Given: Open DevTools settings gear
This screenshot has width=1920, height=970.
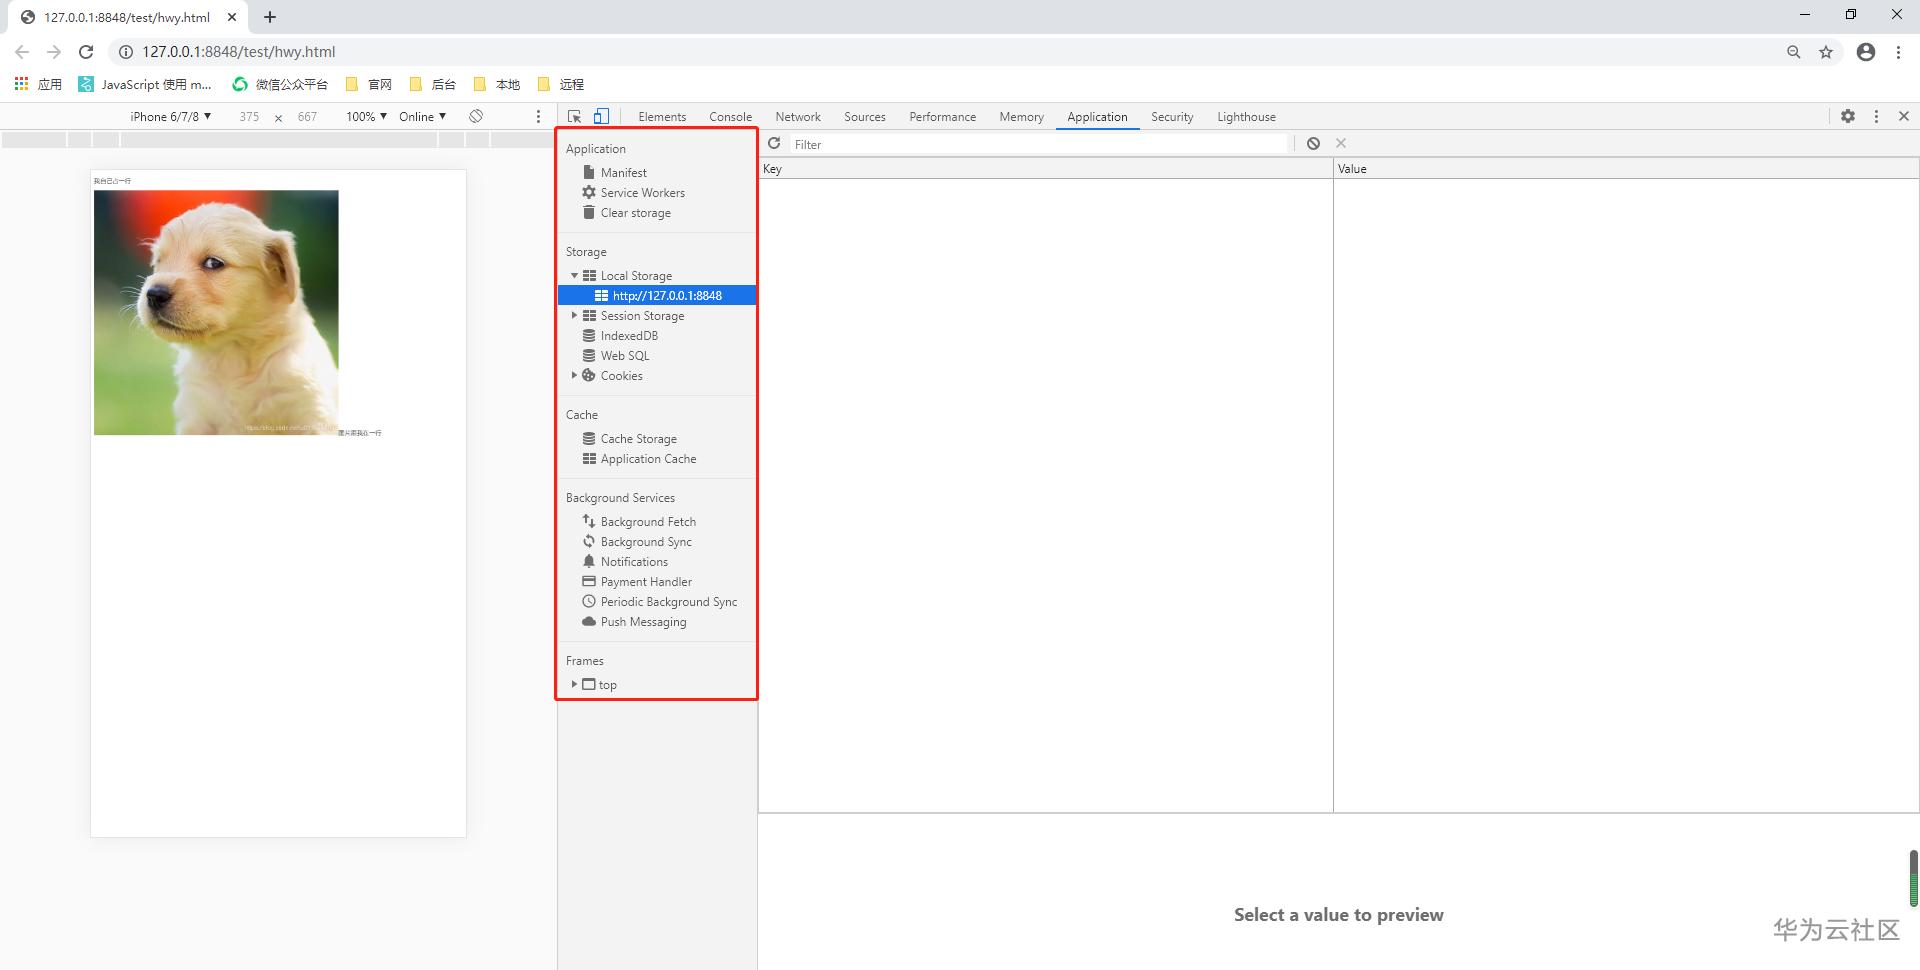Looking at the screenshot, I should pyautogui.click(x=1848, y=116).
